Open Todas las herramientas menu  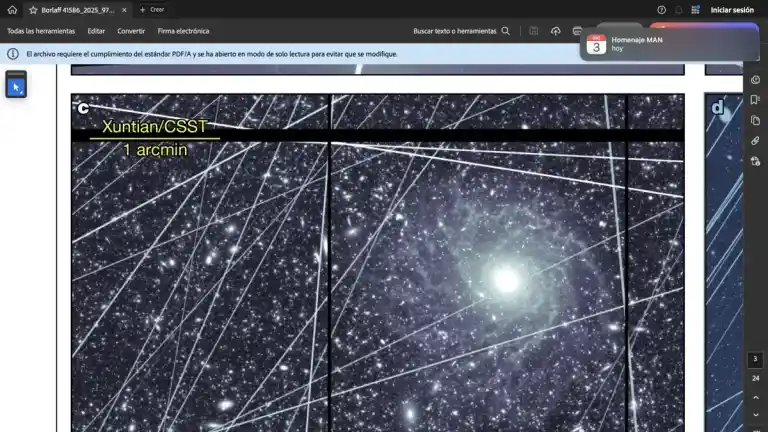click(41, 31)
